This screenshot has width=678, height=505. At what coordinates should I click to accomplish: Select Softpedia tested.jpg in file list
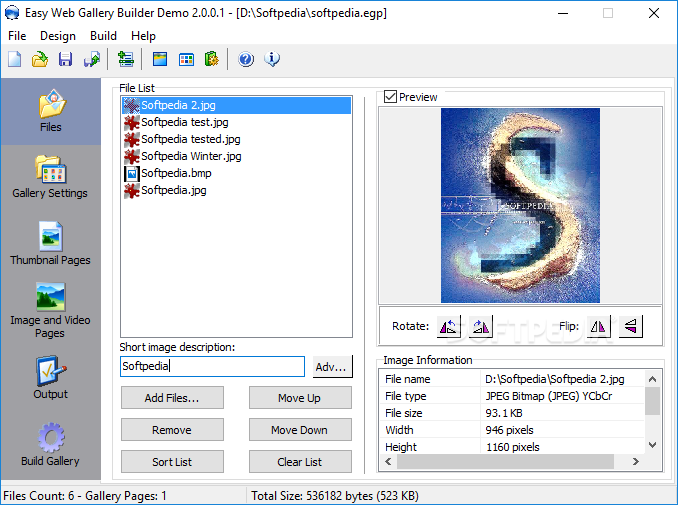coord(237,139)
